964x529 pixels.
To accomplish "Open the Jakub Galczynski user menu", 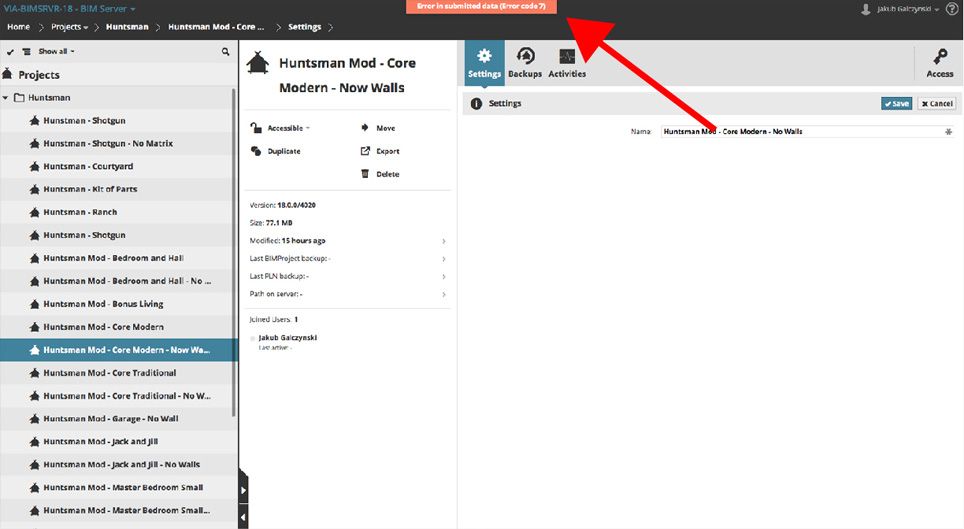I will pyautogui.click(x=900, y=9).
